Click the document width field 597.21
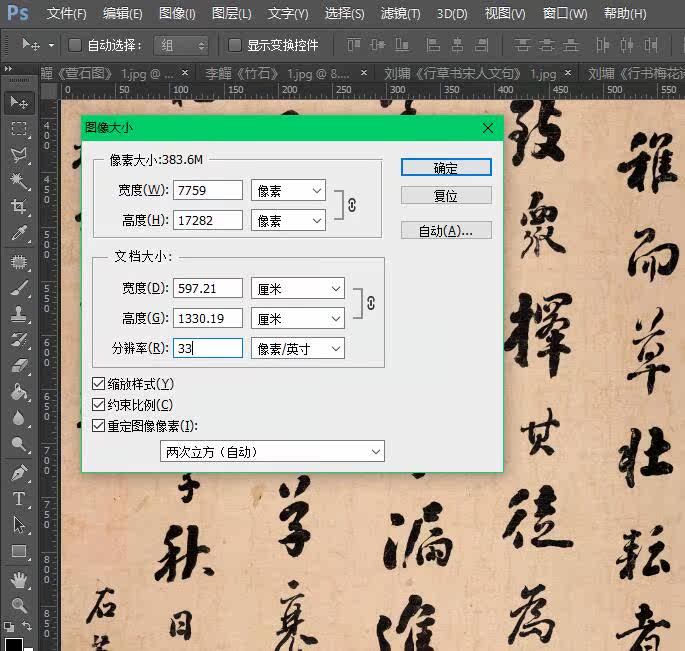Viewport: 685px width, 651px height. click(208, 288)
